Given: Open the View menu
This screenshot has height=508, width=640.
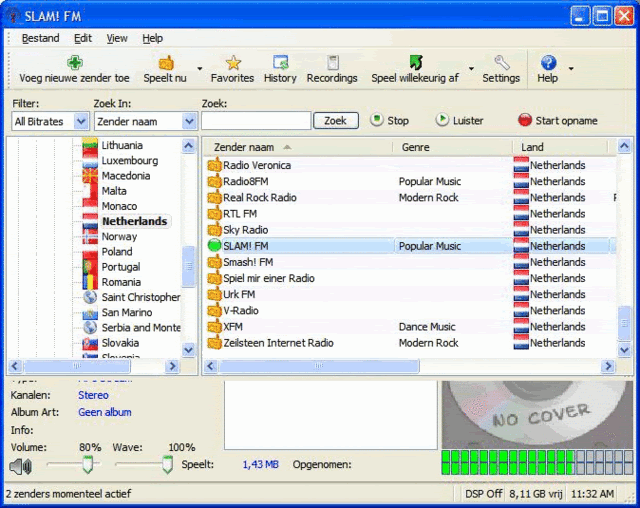Looking at the screenshot, I should click(x=117, y=38).
